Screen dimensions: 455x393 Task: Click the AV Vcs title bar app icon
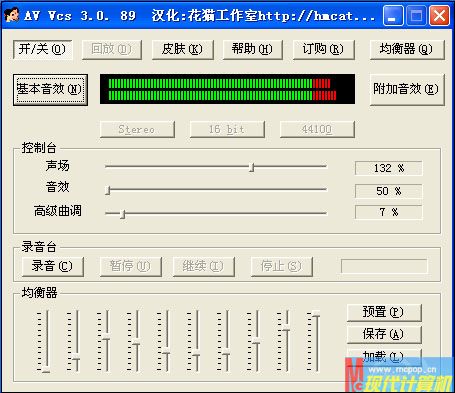(11, 15)
